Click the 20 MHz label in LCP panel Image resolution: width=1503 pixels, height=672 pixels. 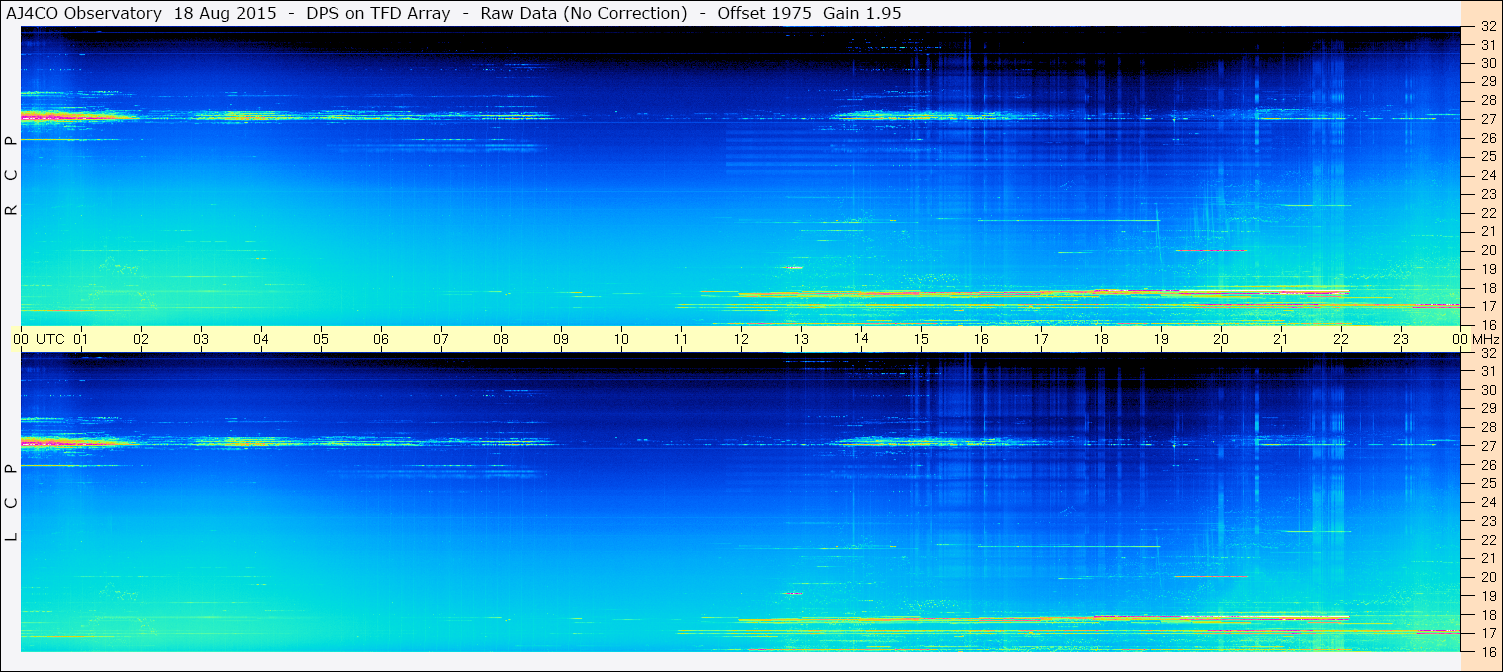coord(1488,577)
